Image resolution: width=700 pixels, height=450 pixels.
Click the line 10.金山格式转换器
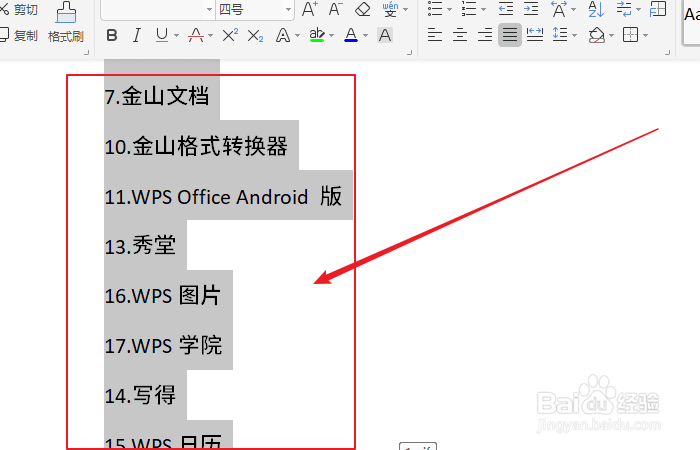click(x=196, y=146)
